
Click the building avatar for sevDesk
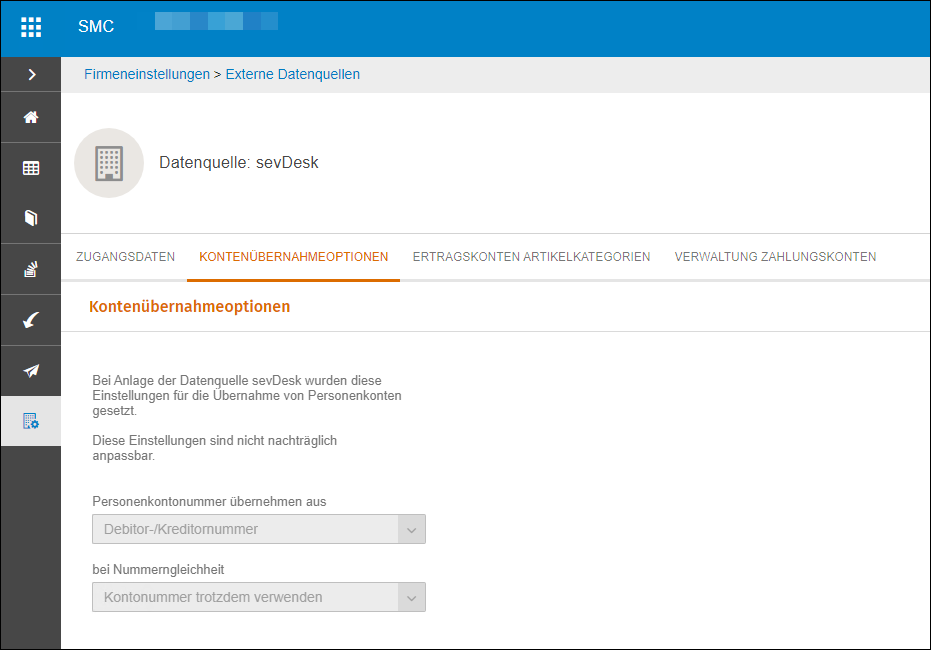[109, 163]
